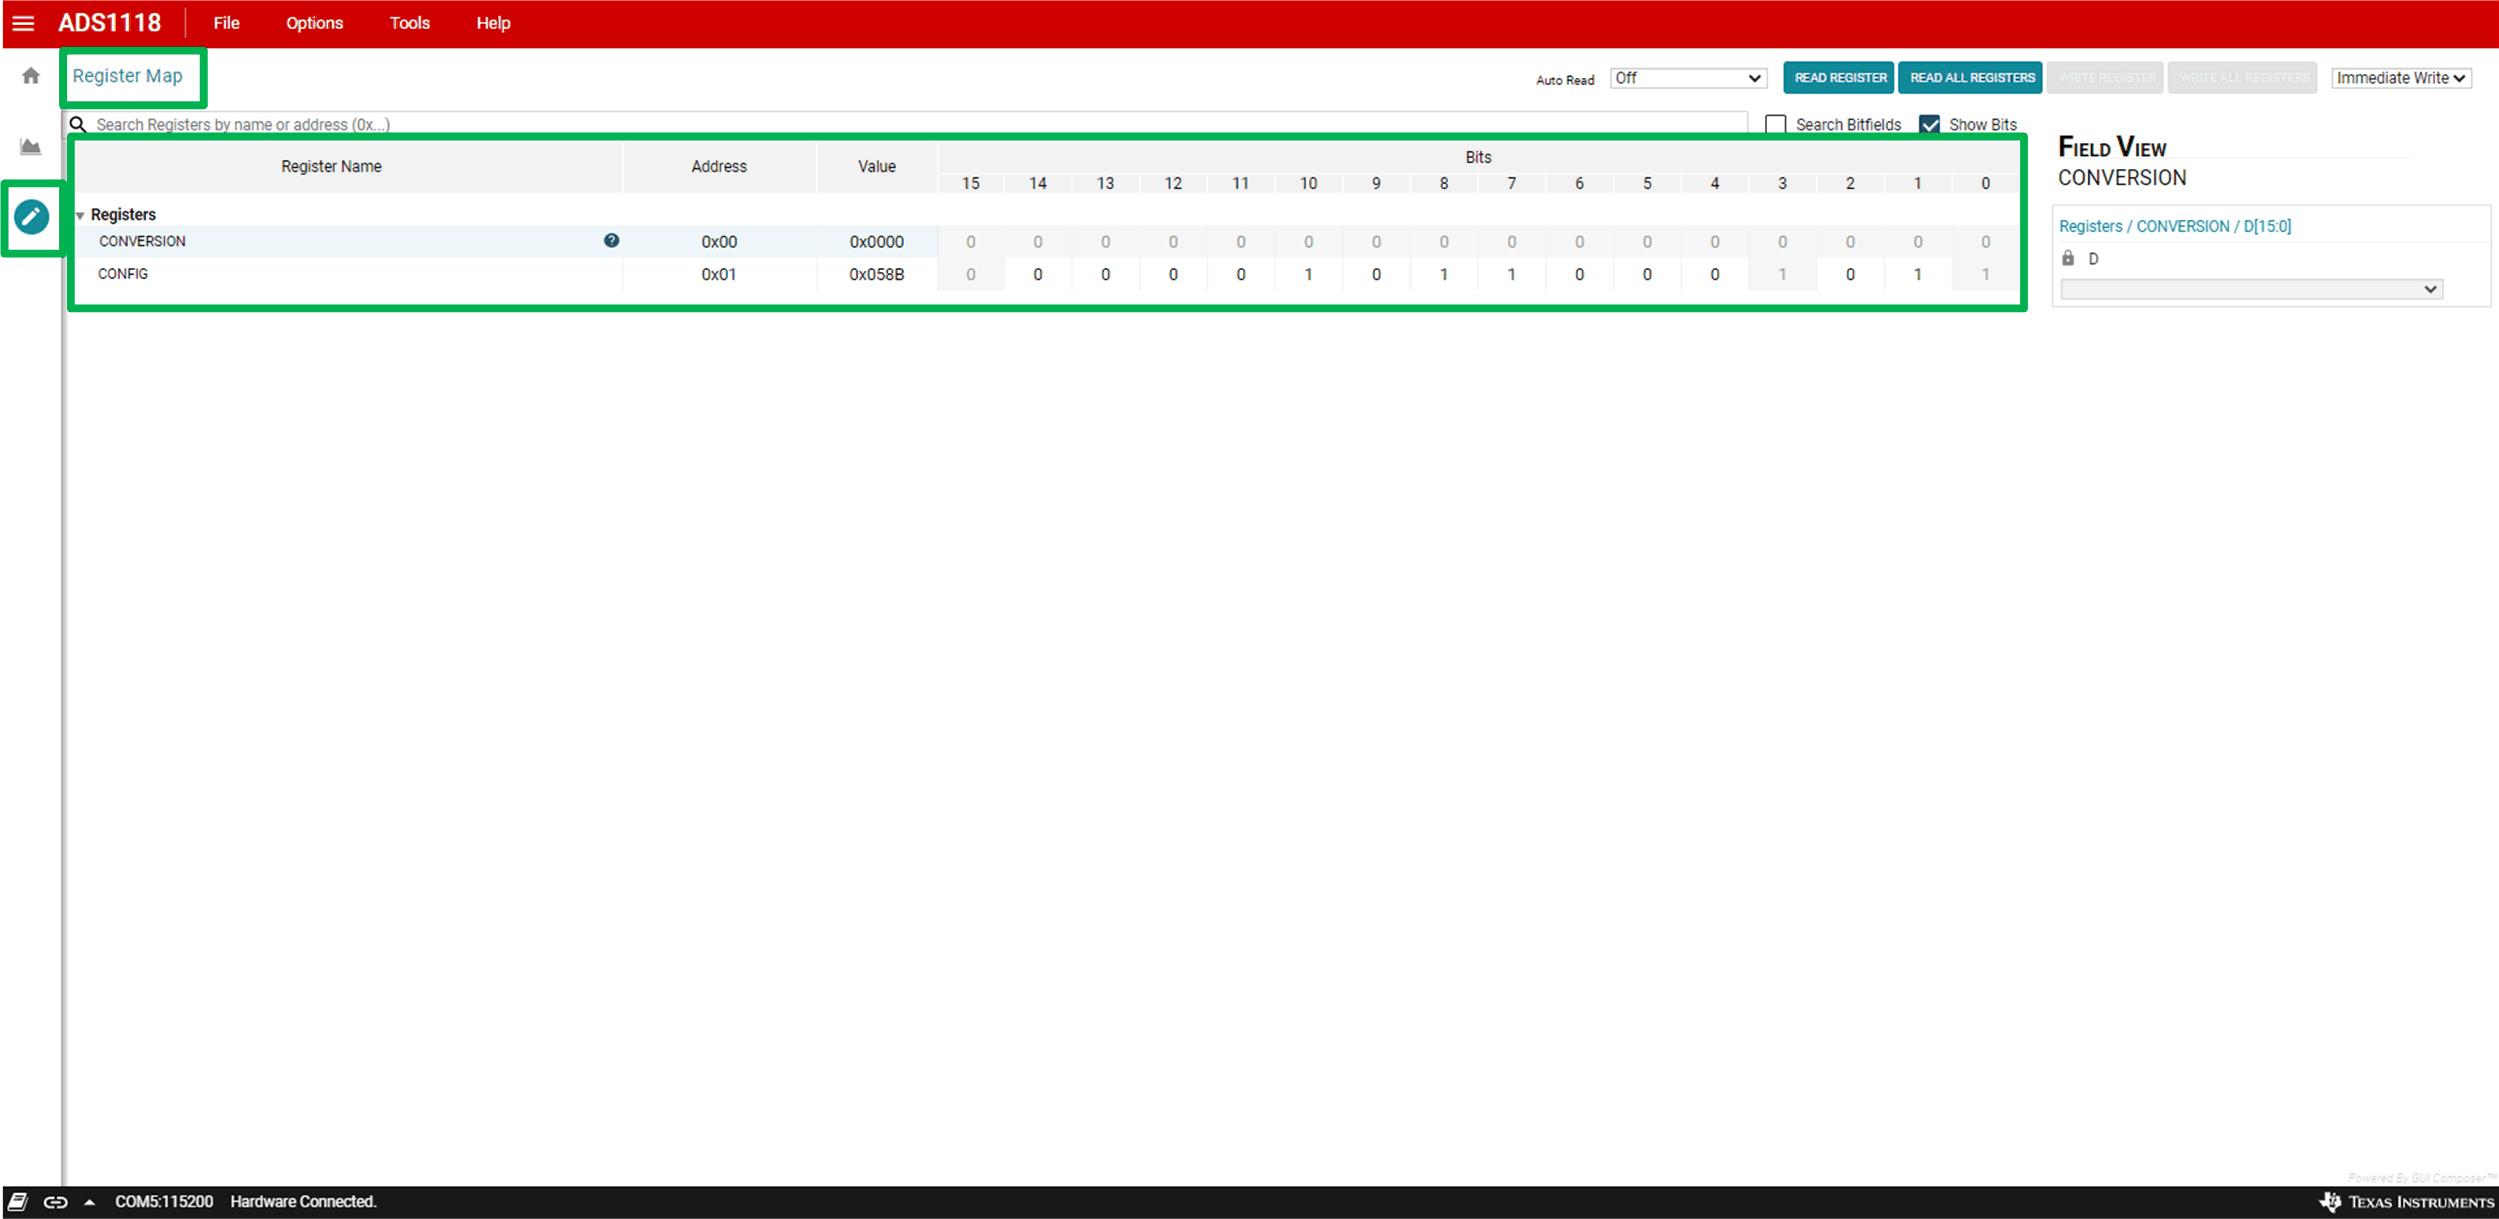2499x1219 pixels.
Task: Open the D field value dropdown
Action: tap(2251, 289)
